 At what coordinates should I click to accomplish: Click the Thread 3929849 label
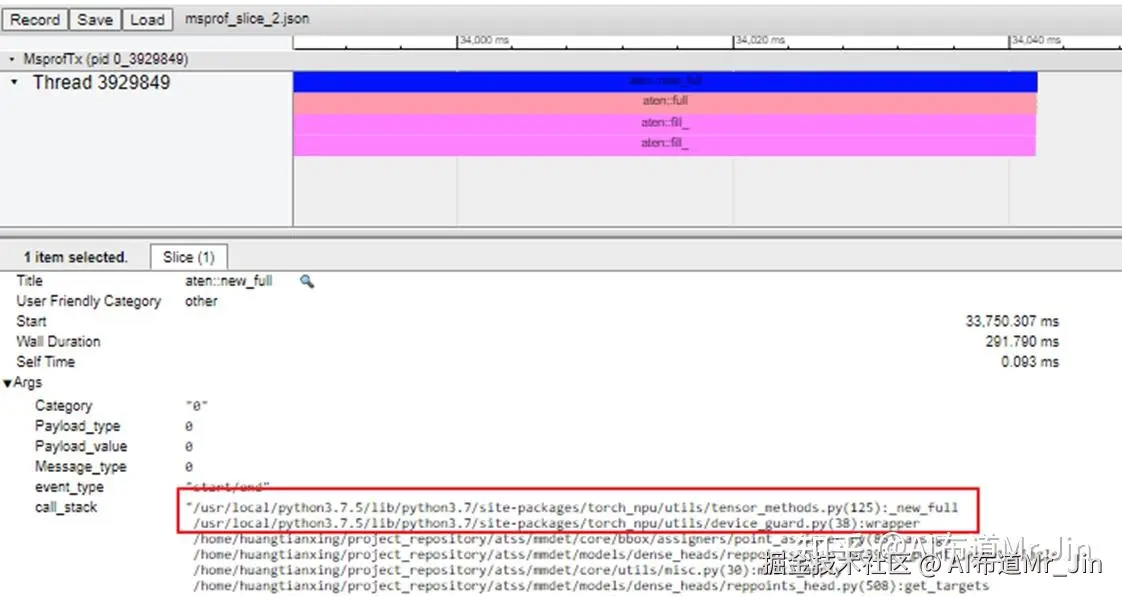pyautogui.click(x=101, y=82)
